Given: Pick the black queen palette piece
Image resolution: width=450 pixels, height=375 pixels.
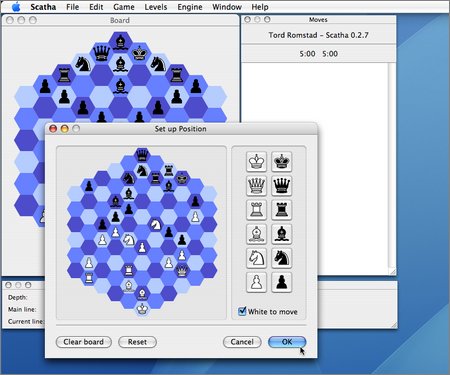Looking at the screenshot, I should point(282,186).
